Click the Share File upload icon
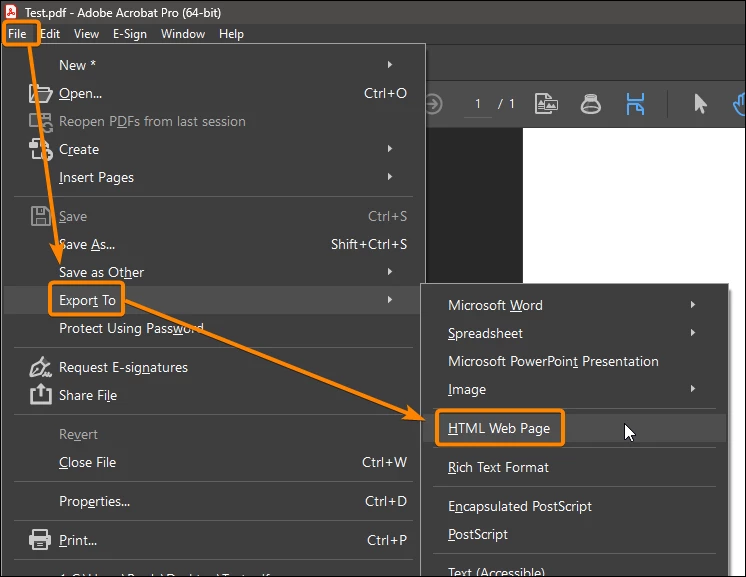The width and height of the screenshot is (746, 577). pos(40,394)
